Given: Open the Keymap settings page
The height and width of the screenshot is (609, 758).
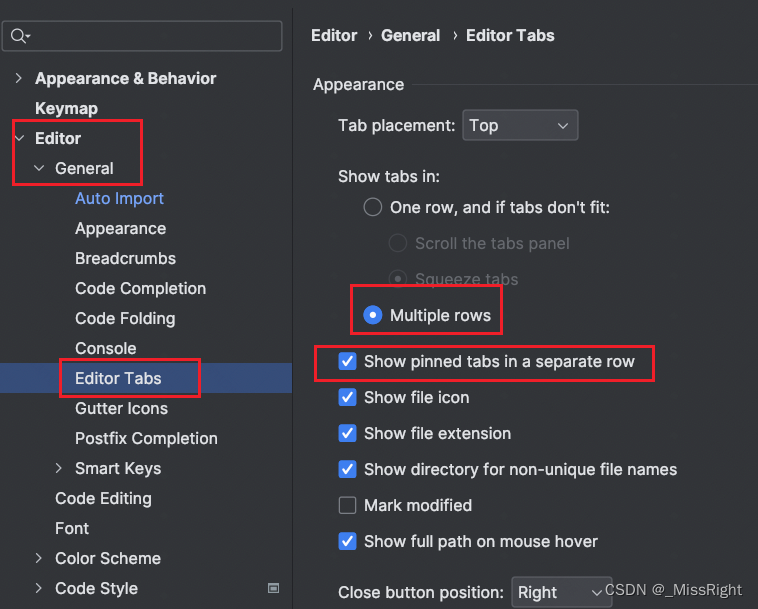Looking at the screenshot, I should tap(66, 108).
